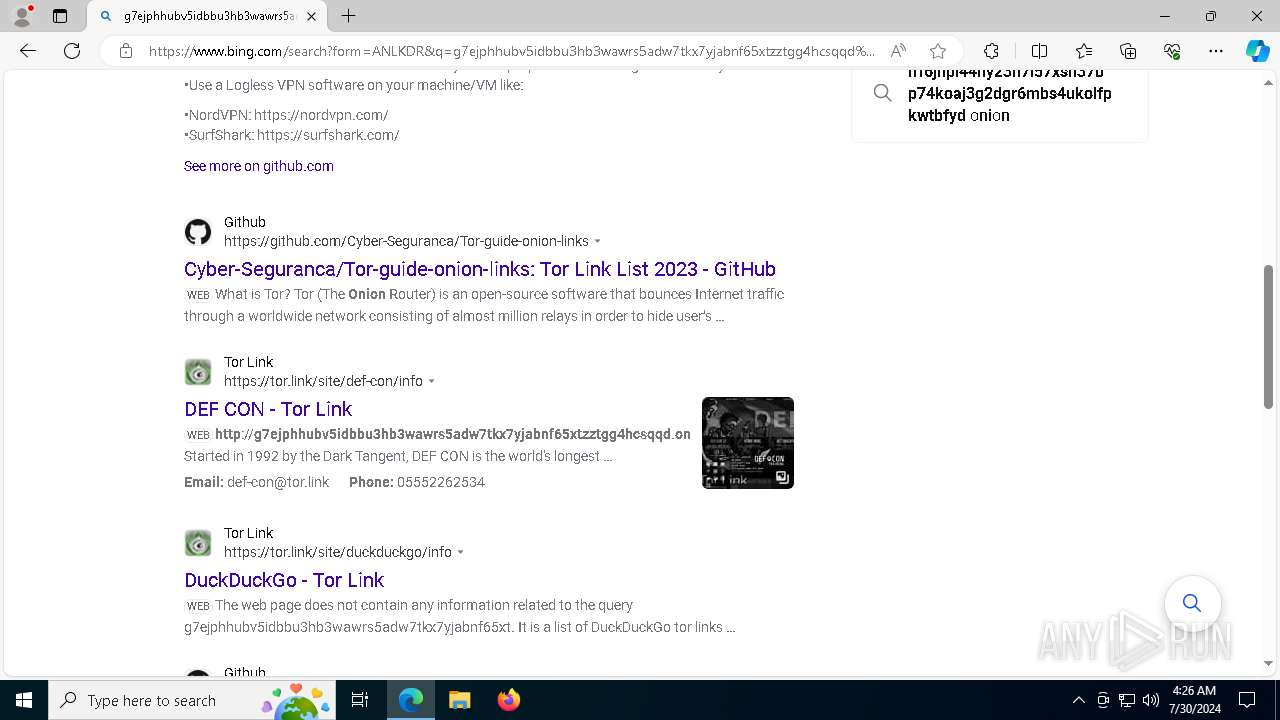Open Task View in the taskbar

tap(360, 700)
